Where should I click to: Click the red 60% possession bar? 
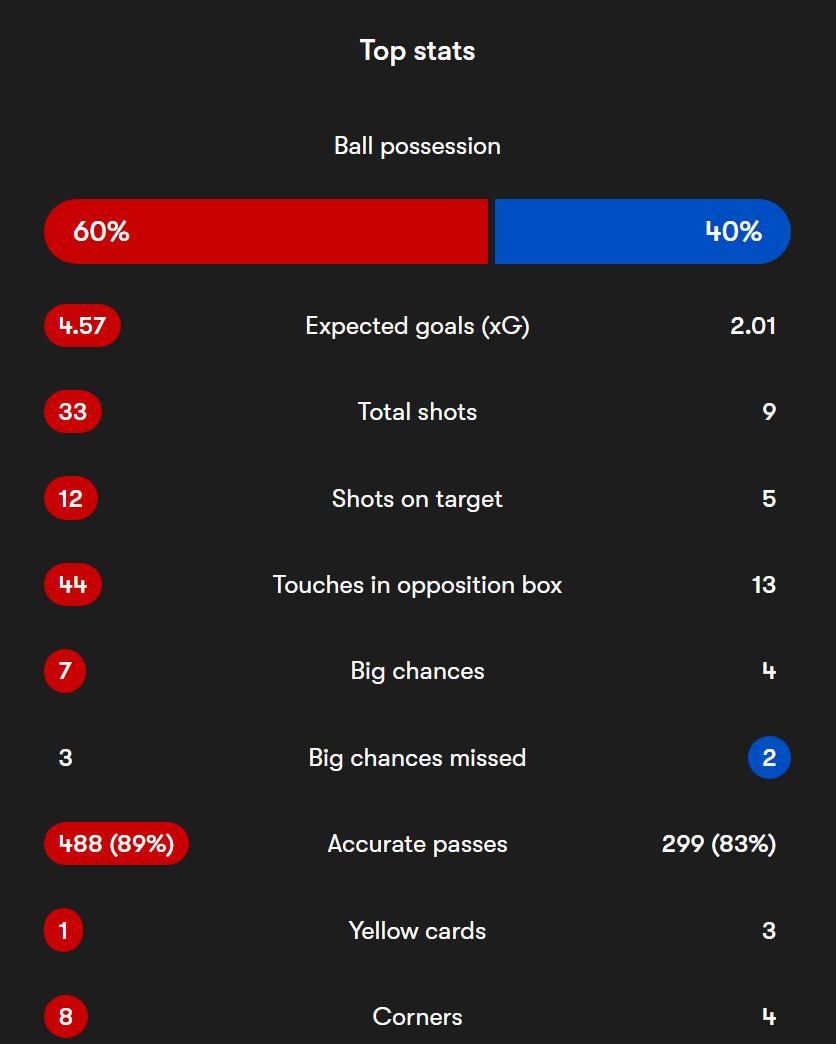(266, 232)
